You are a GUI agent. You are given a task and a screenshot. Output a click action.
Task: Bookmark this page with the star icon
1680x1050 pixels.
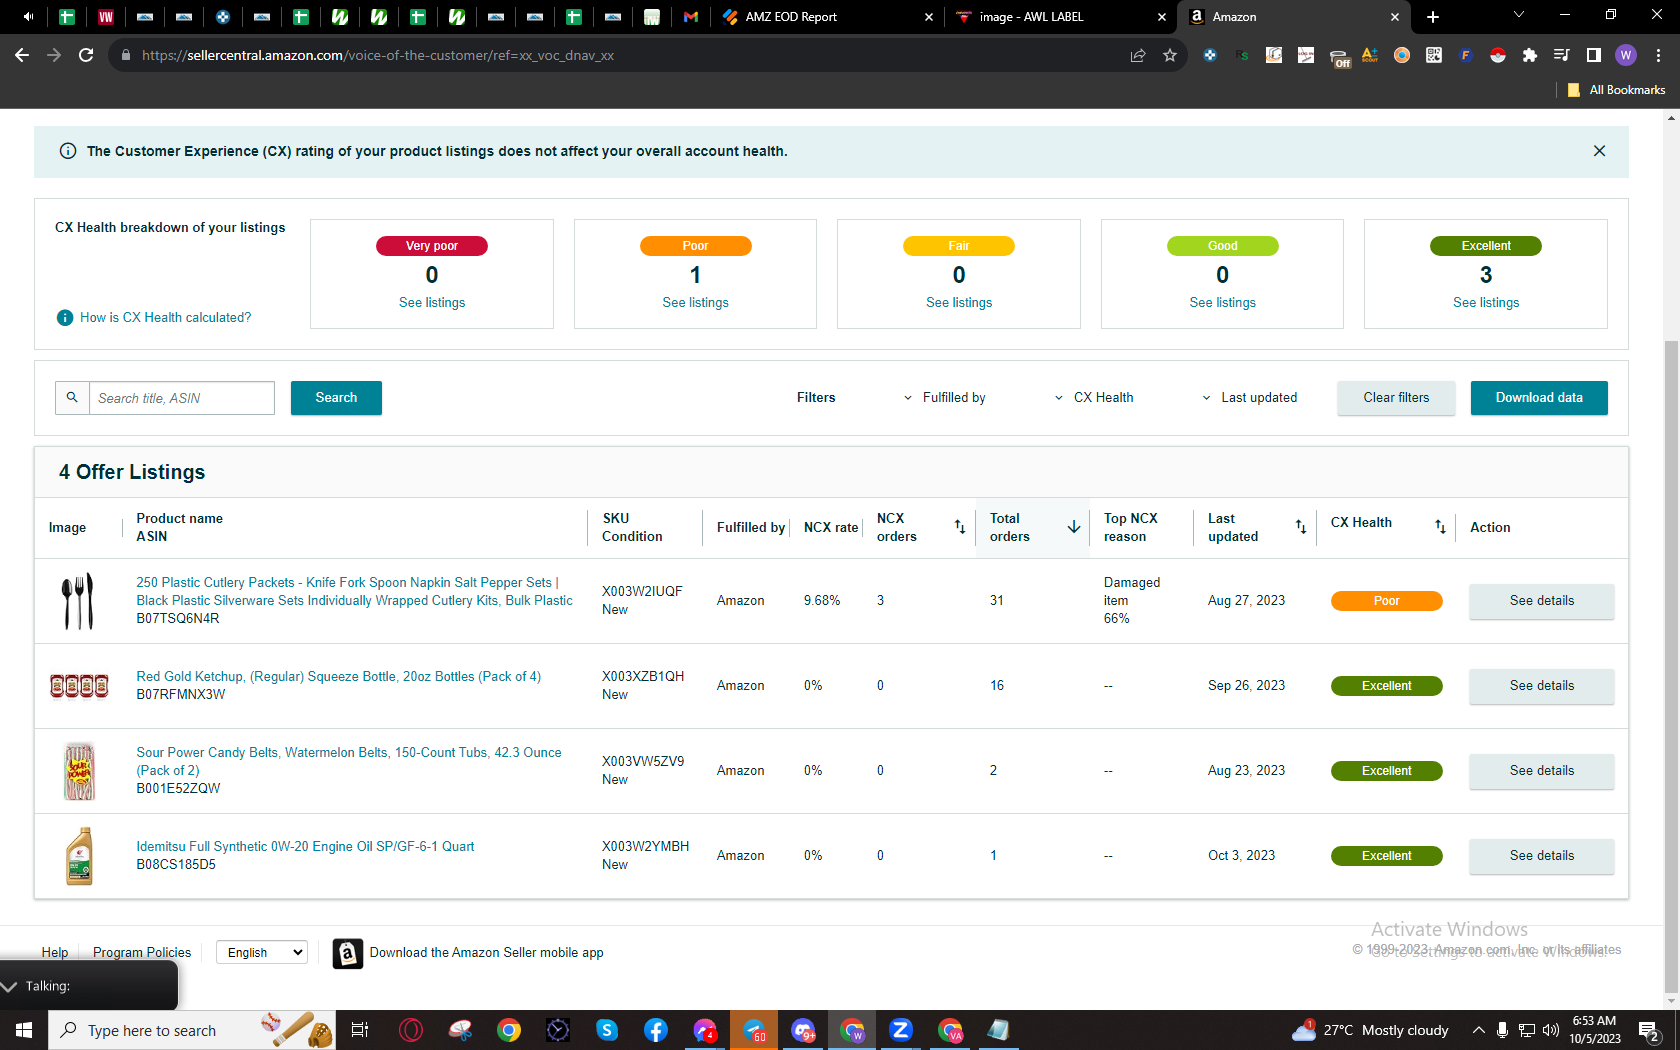[x=1170, y=56]
